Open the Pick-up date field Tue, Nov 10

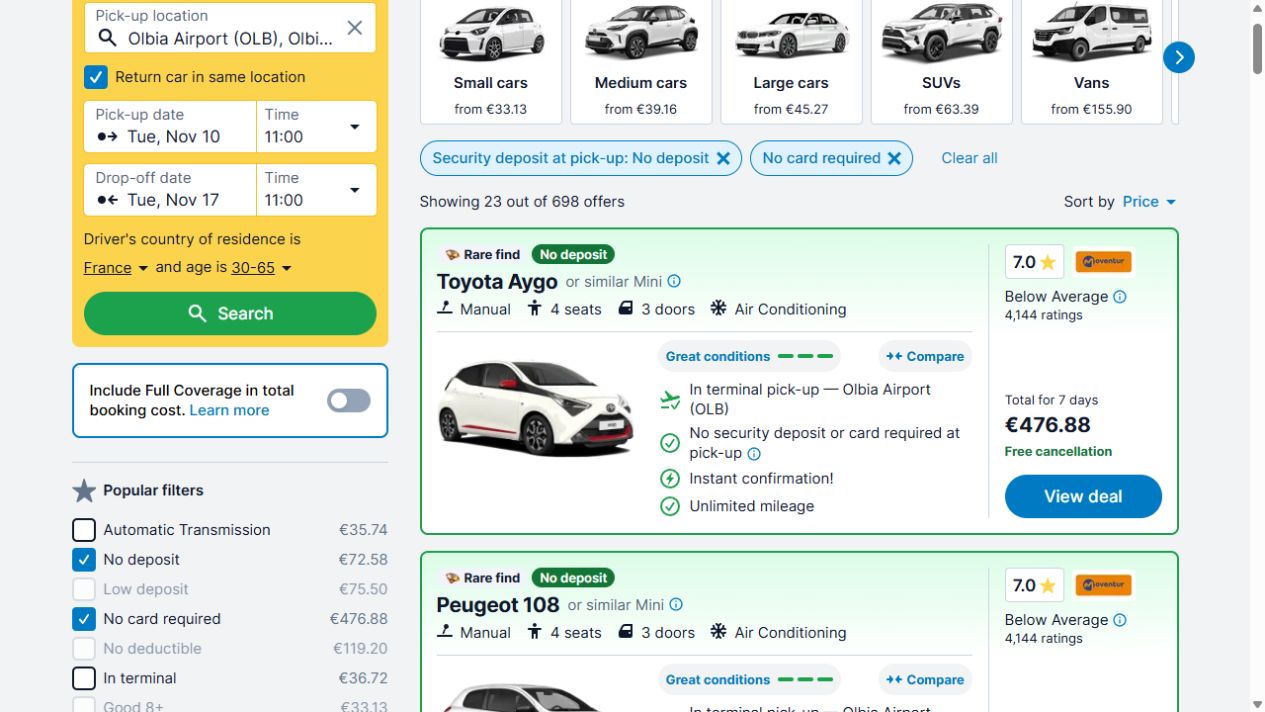pyautogui.click(x=170, y=127)
